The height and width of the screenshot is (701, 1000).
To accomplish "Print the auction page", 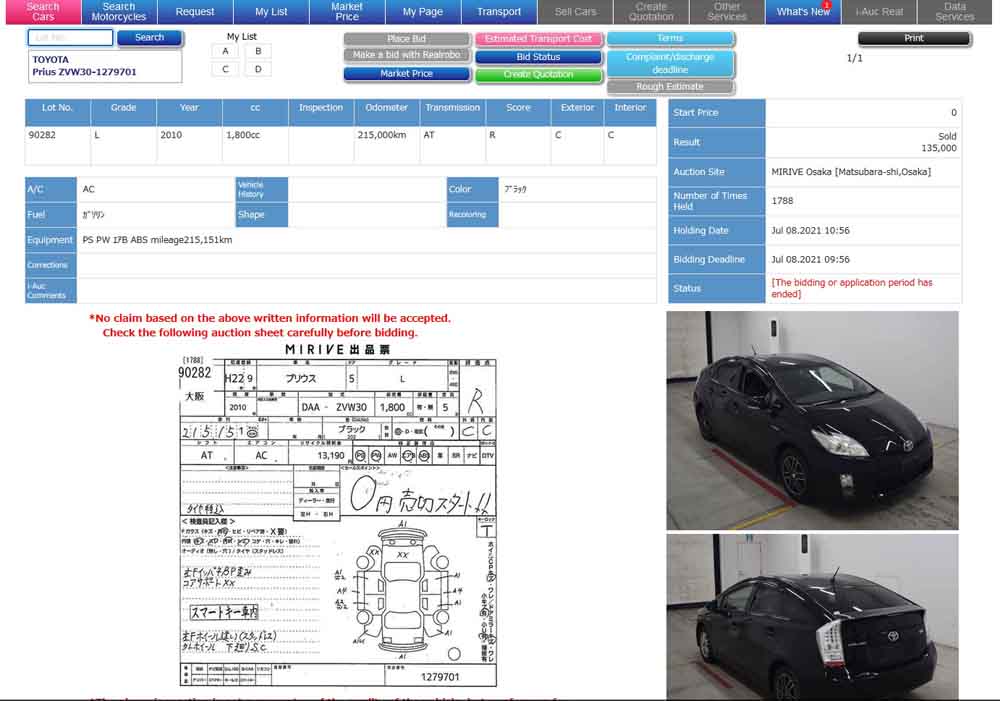I will coord(914,38).
